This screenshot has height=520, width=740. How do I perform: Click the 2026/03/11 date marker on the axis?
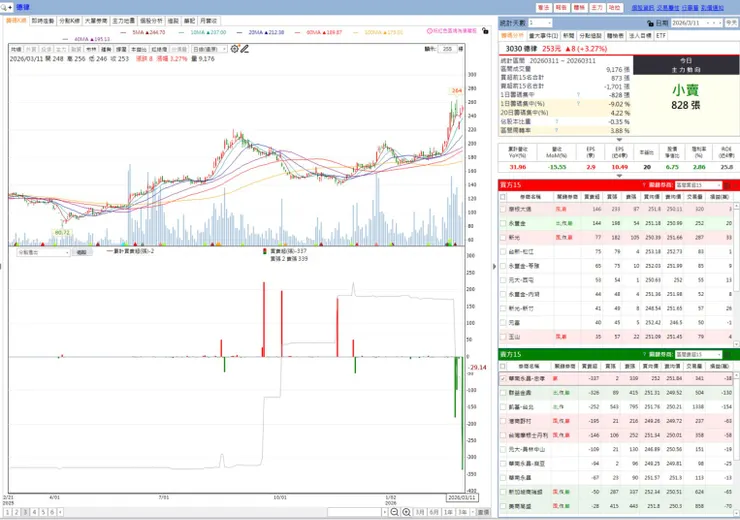coord(462,497)
